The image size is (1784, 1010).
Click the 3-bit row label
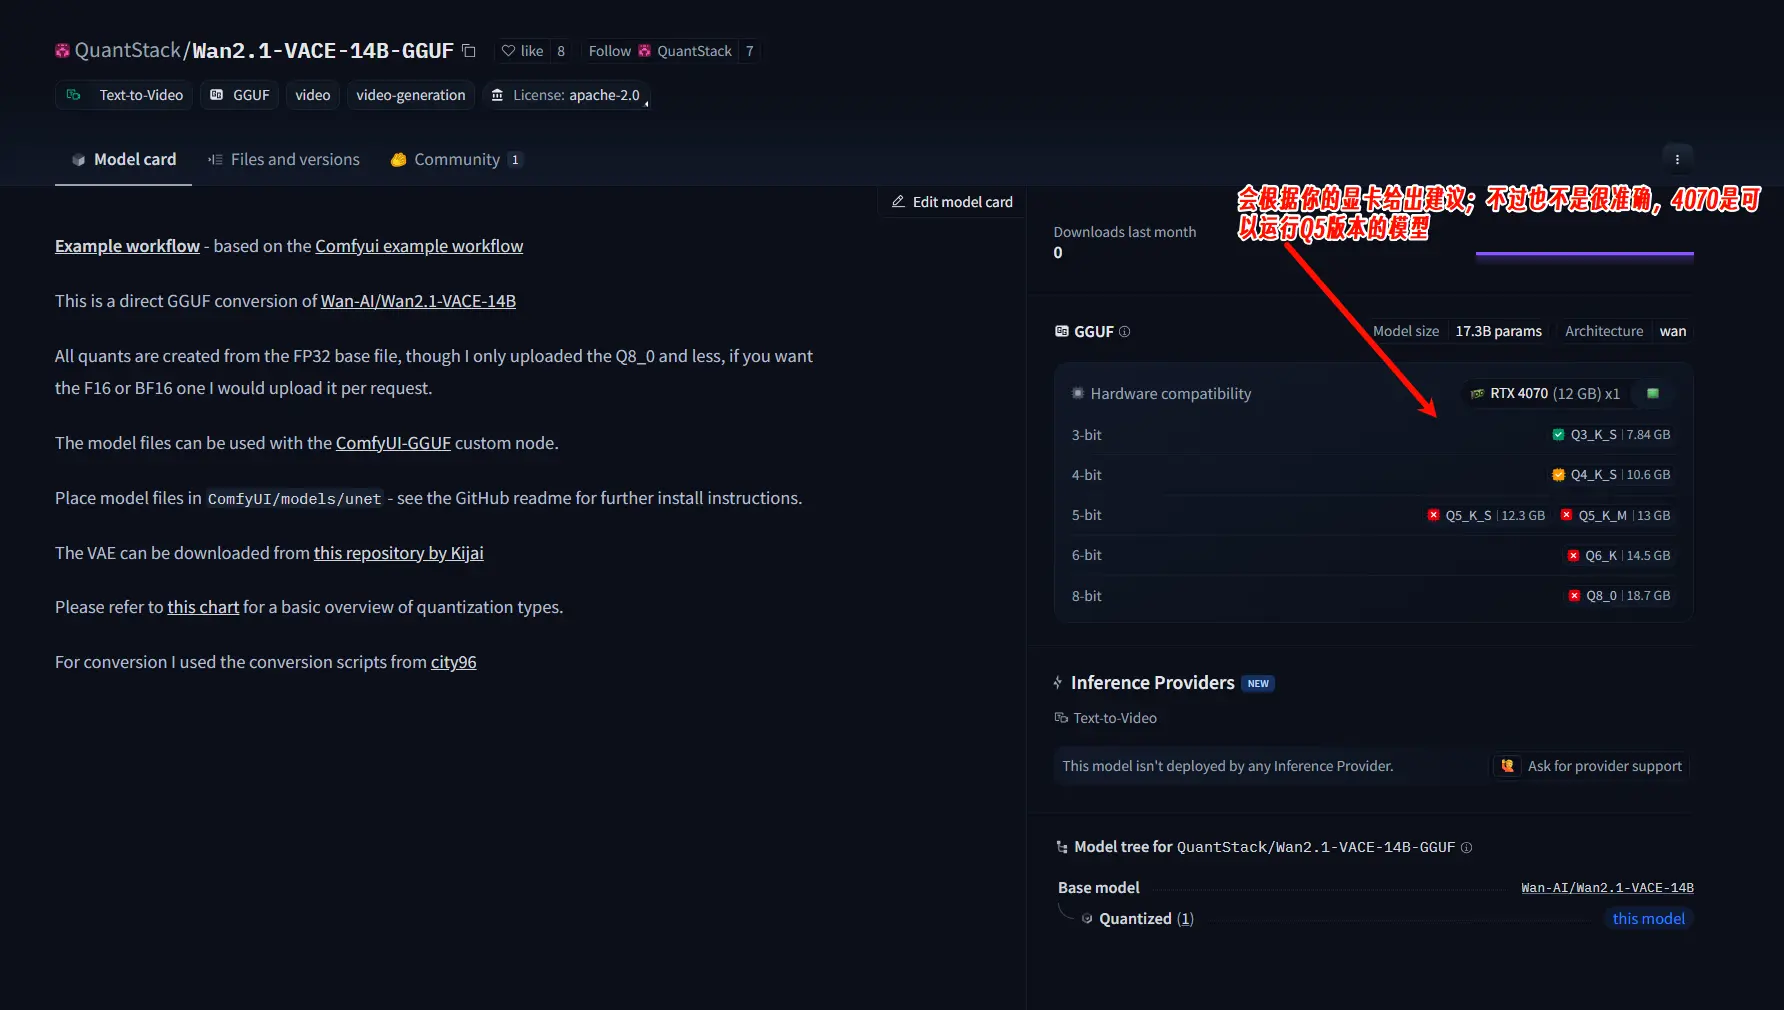[1086, 435]
